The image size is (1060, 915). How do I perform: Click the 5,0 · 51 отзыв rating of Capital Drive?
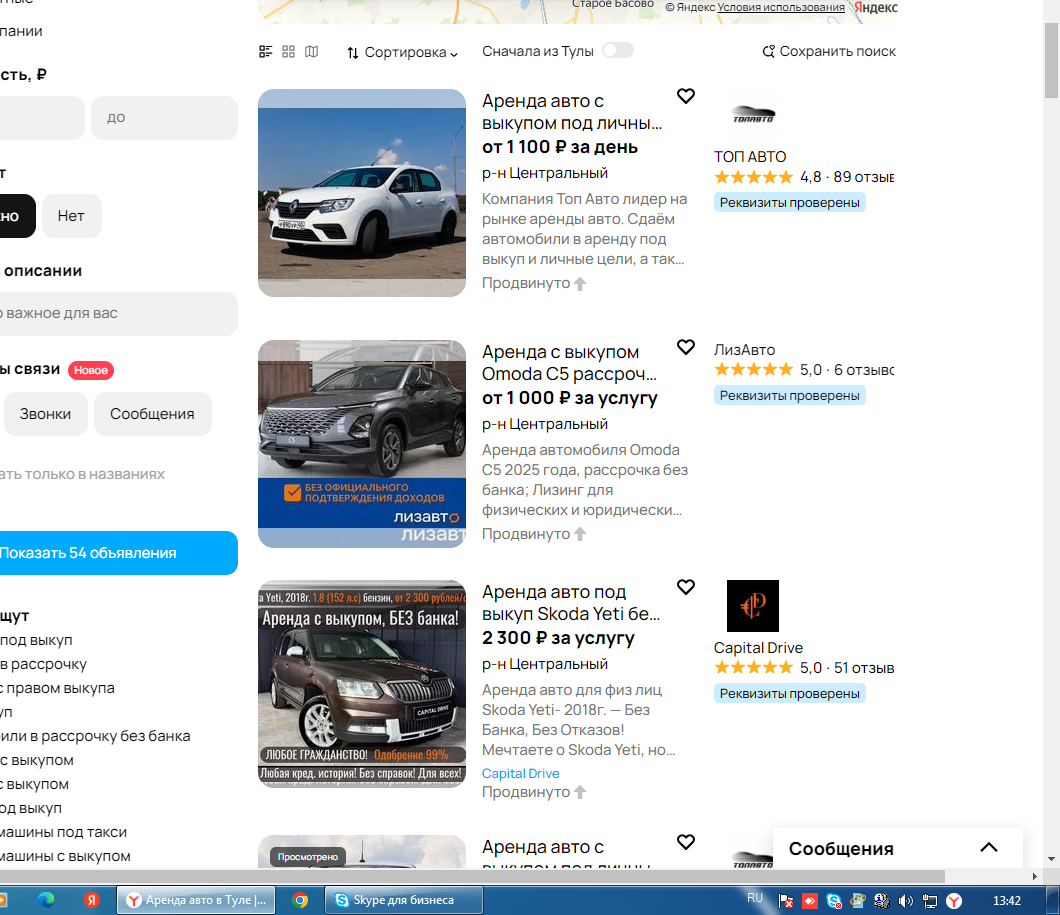click(804, 668)
